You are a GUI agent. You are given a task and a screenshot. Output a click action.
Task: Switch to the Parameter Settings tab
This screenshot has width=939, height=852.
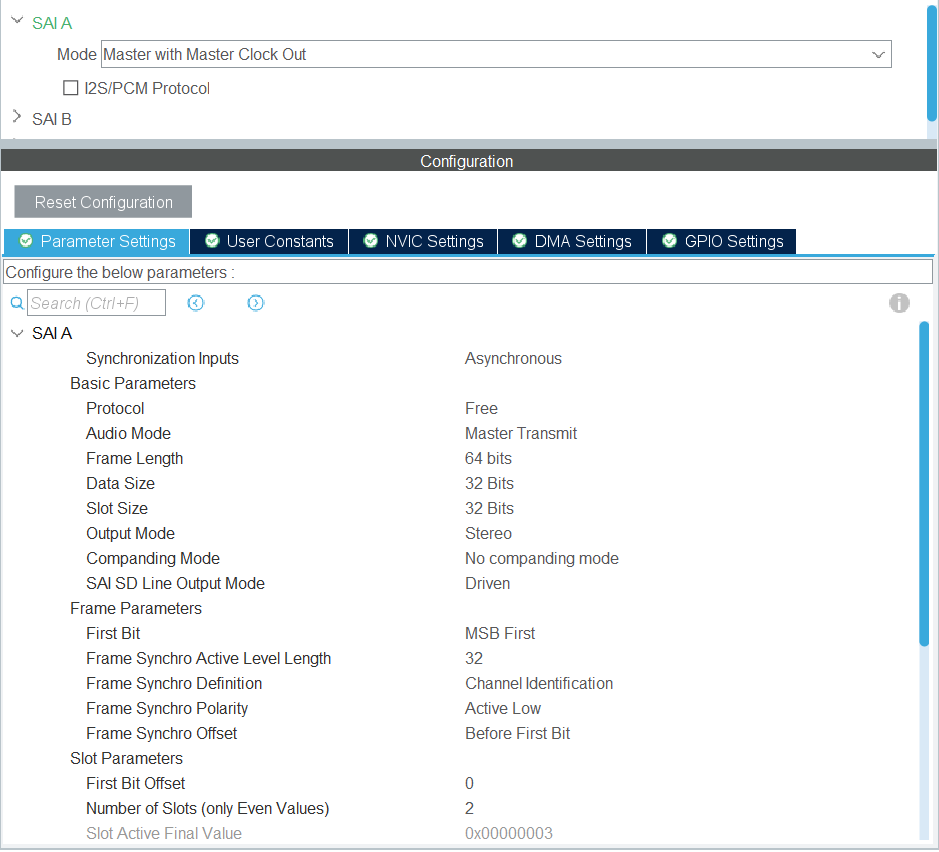coord(96,241)
